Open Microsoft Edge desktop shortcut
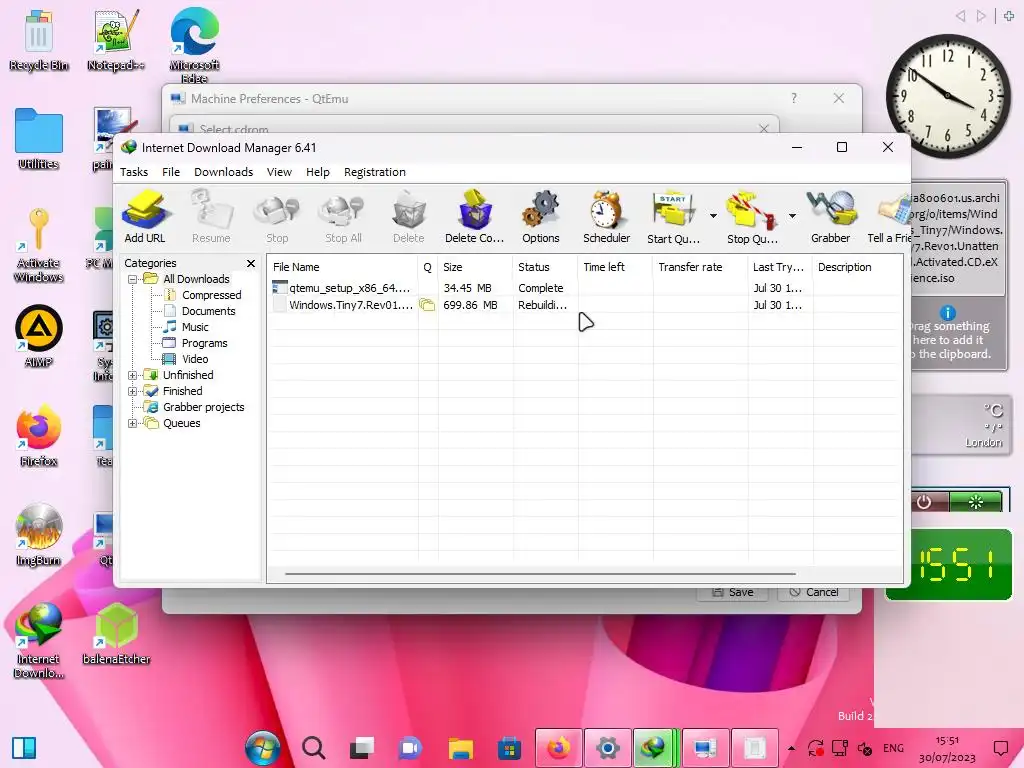The image size is (1024, 768). pyautogui.click(x=194, y=46)
